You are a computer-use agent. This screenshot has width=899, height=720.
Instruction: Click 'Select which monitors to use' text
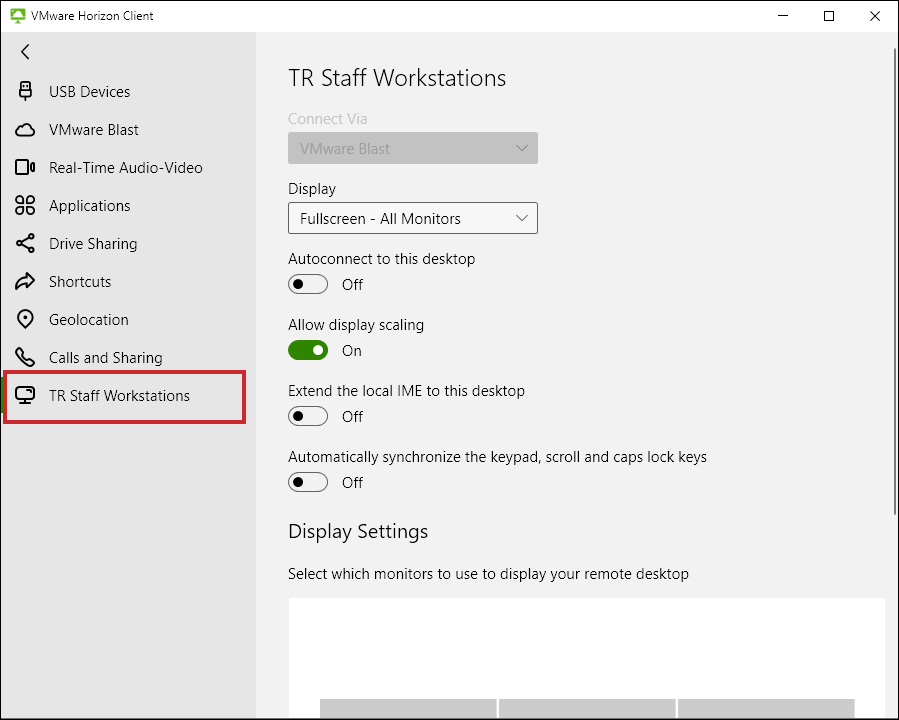pos(488,574)
